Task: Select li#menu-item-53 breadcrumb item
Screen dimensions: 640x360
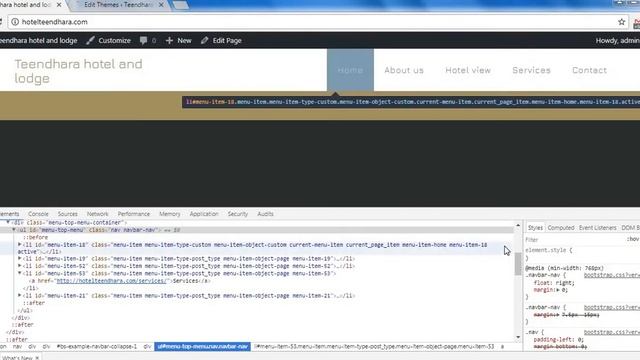Action: (374, 347)
